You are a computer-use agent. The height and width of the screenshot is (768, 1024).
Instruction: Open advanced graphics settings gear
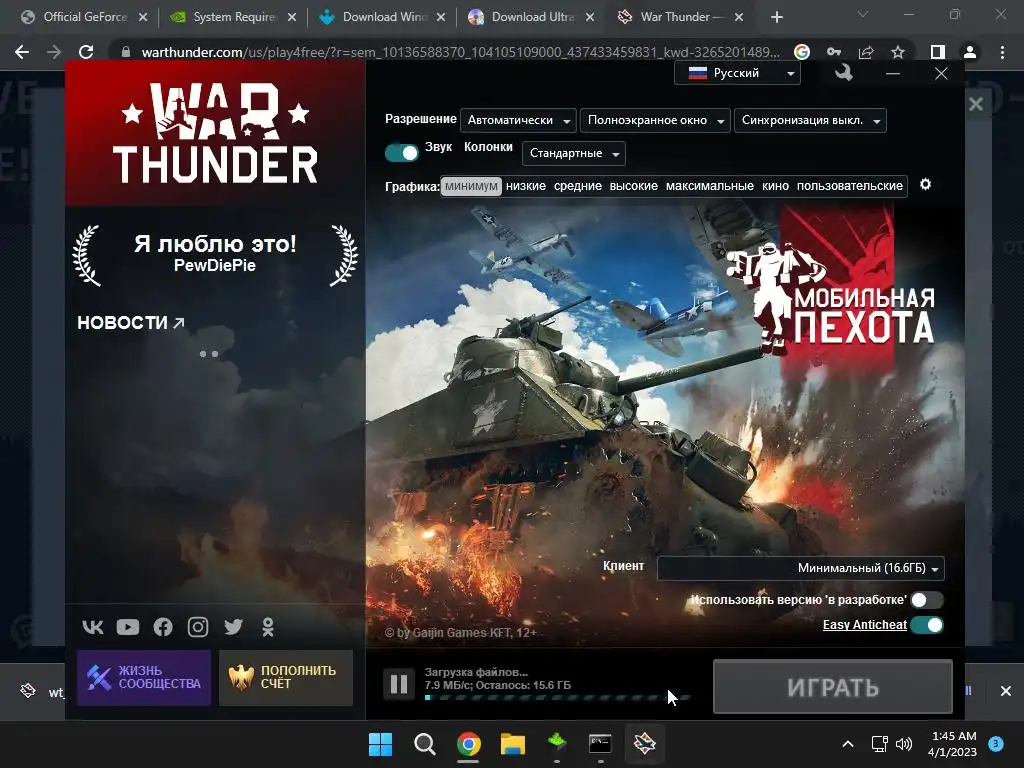click(x=925, y=185)
